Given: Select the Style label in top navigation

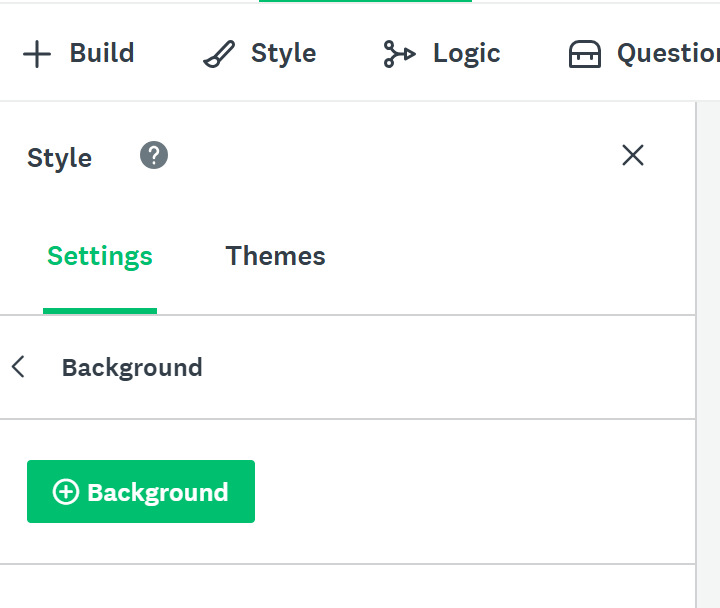Looking at the screenshot, I should [x=283, y=53].
